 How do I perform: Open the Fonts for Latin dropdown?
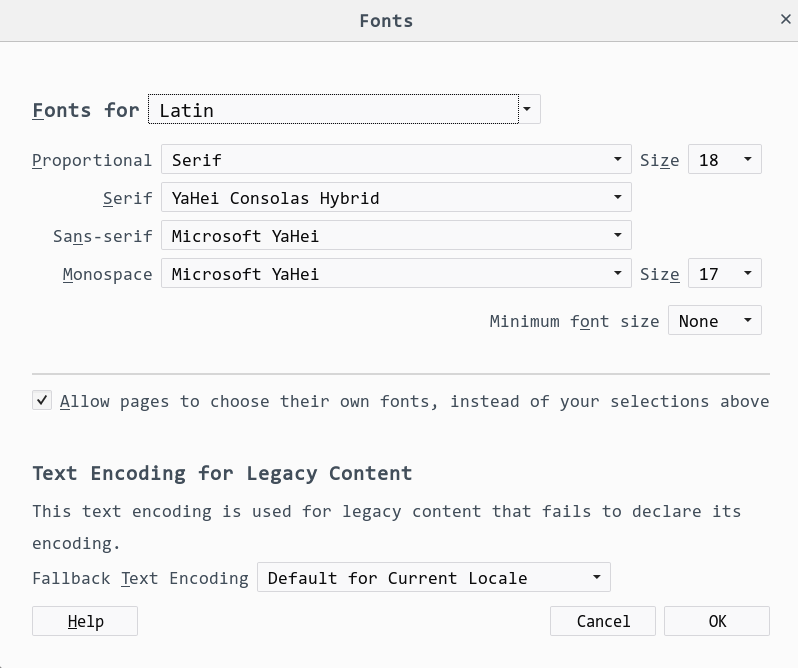344,109
